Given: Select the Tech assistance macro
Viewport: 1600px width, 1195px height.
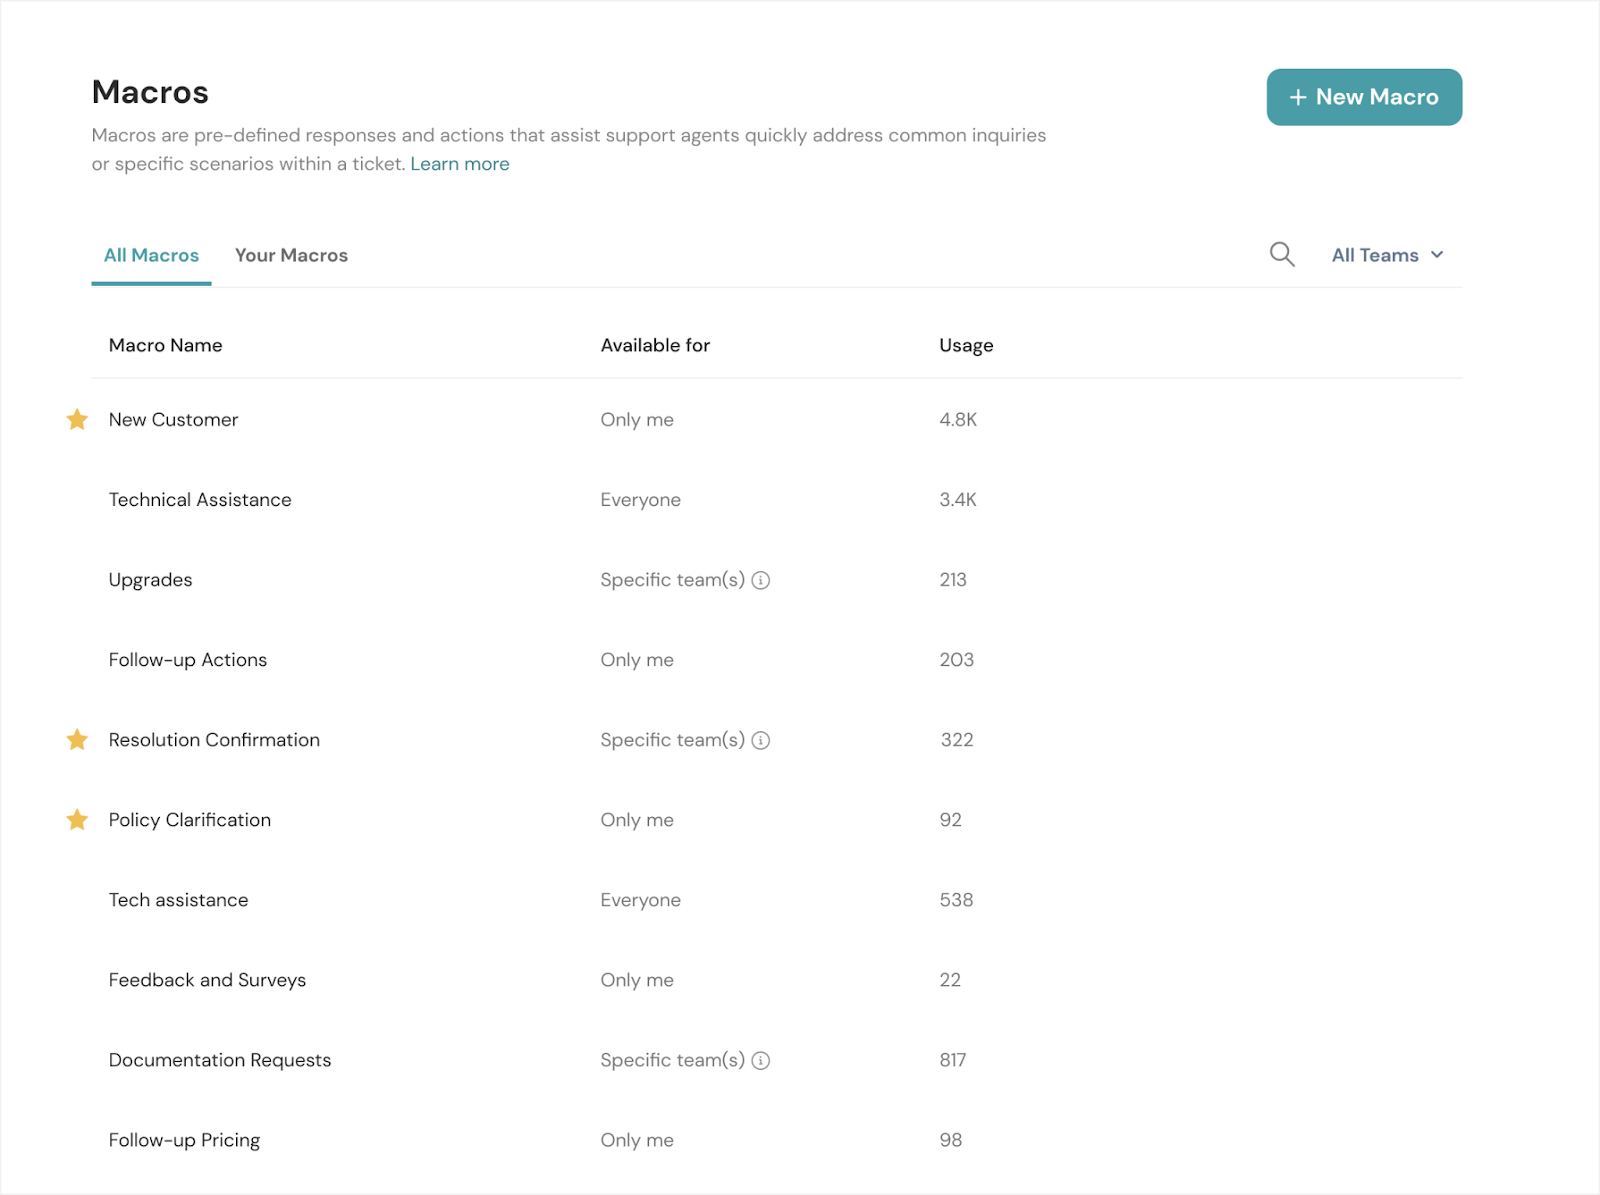Looking at the screenshot, I should coord(178,900).
